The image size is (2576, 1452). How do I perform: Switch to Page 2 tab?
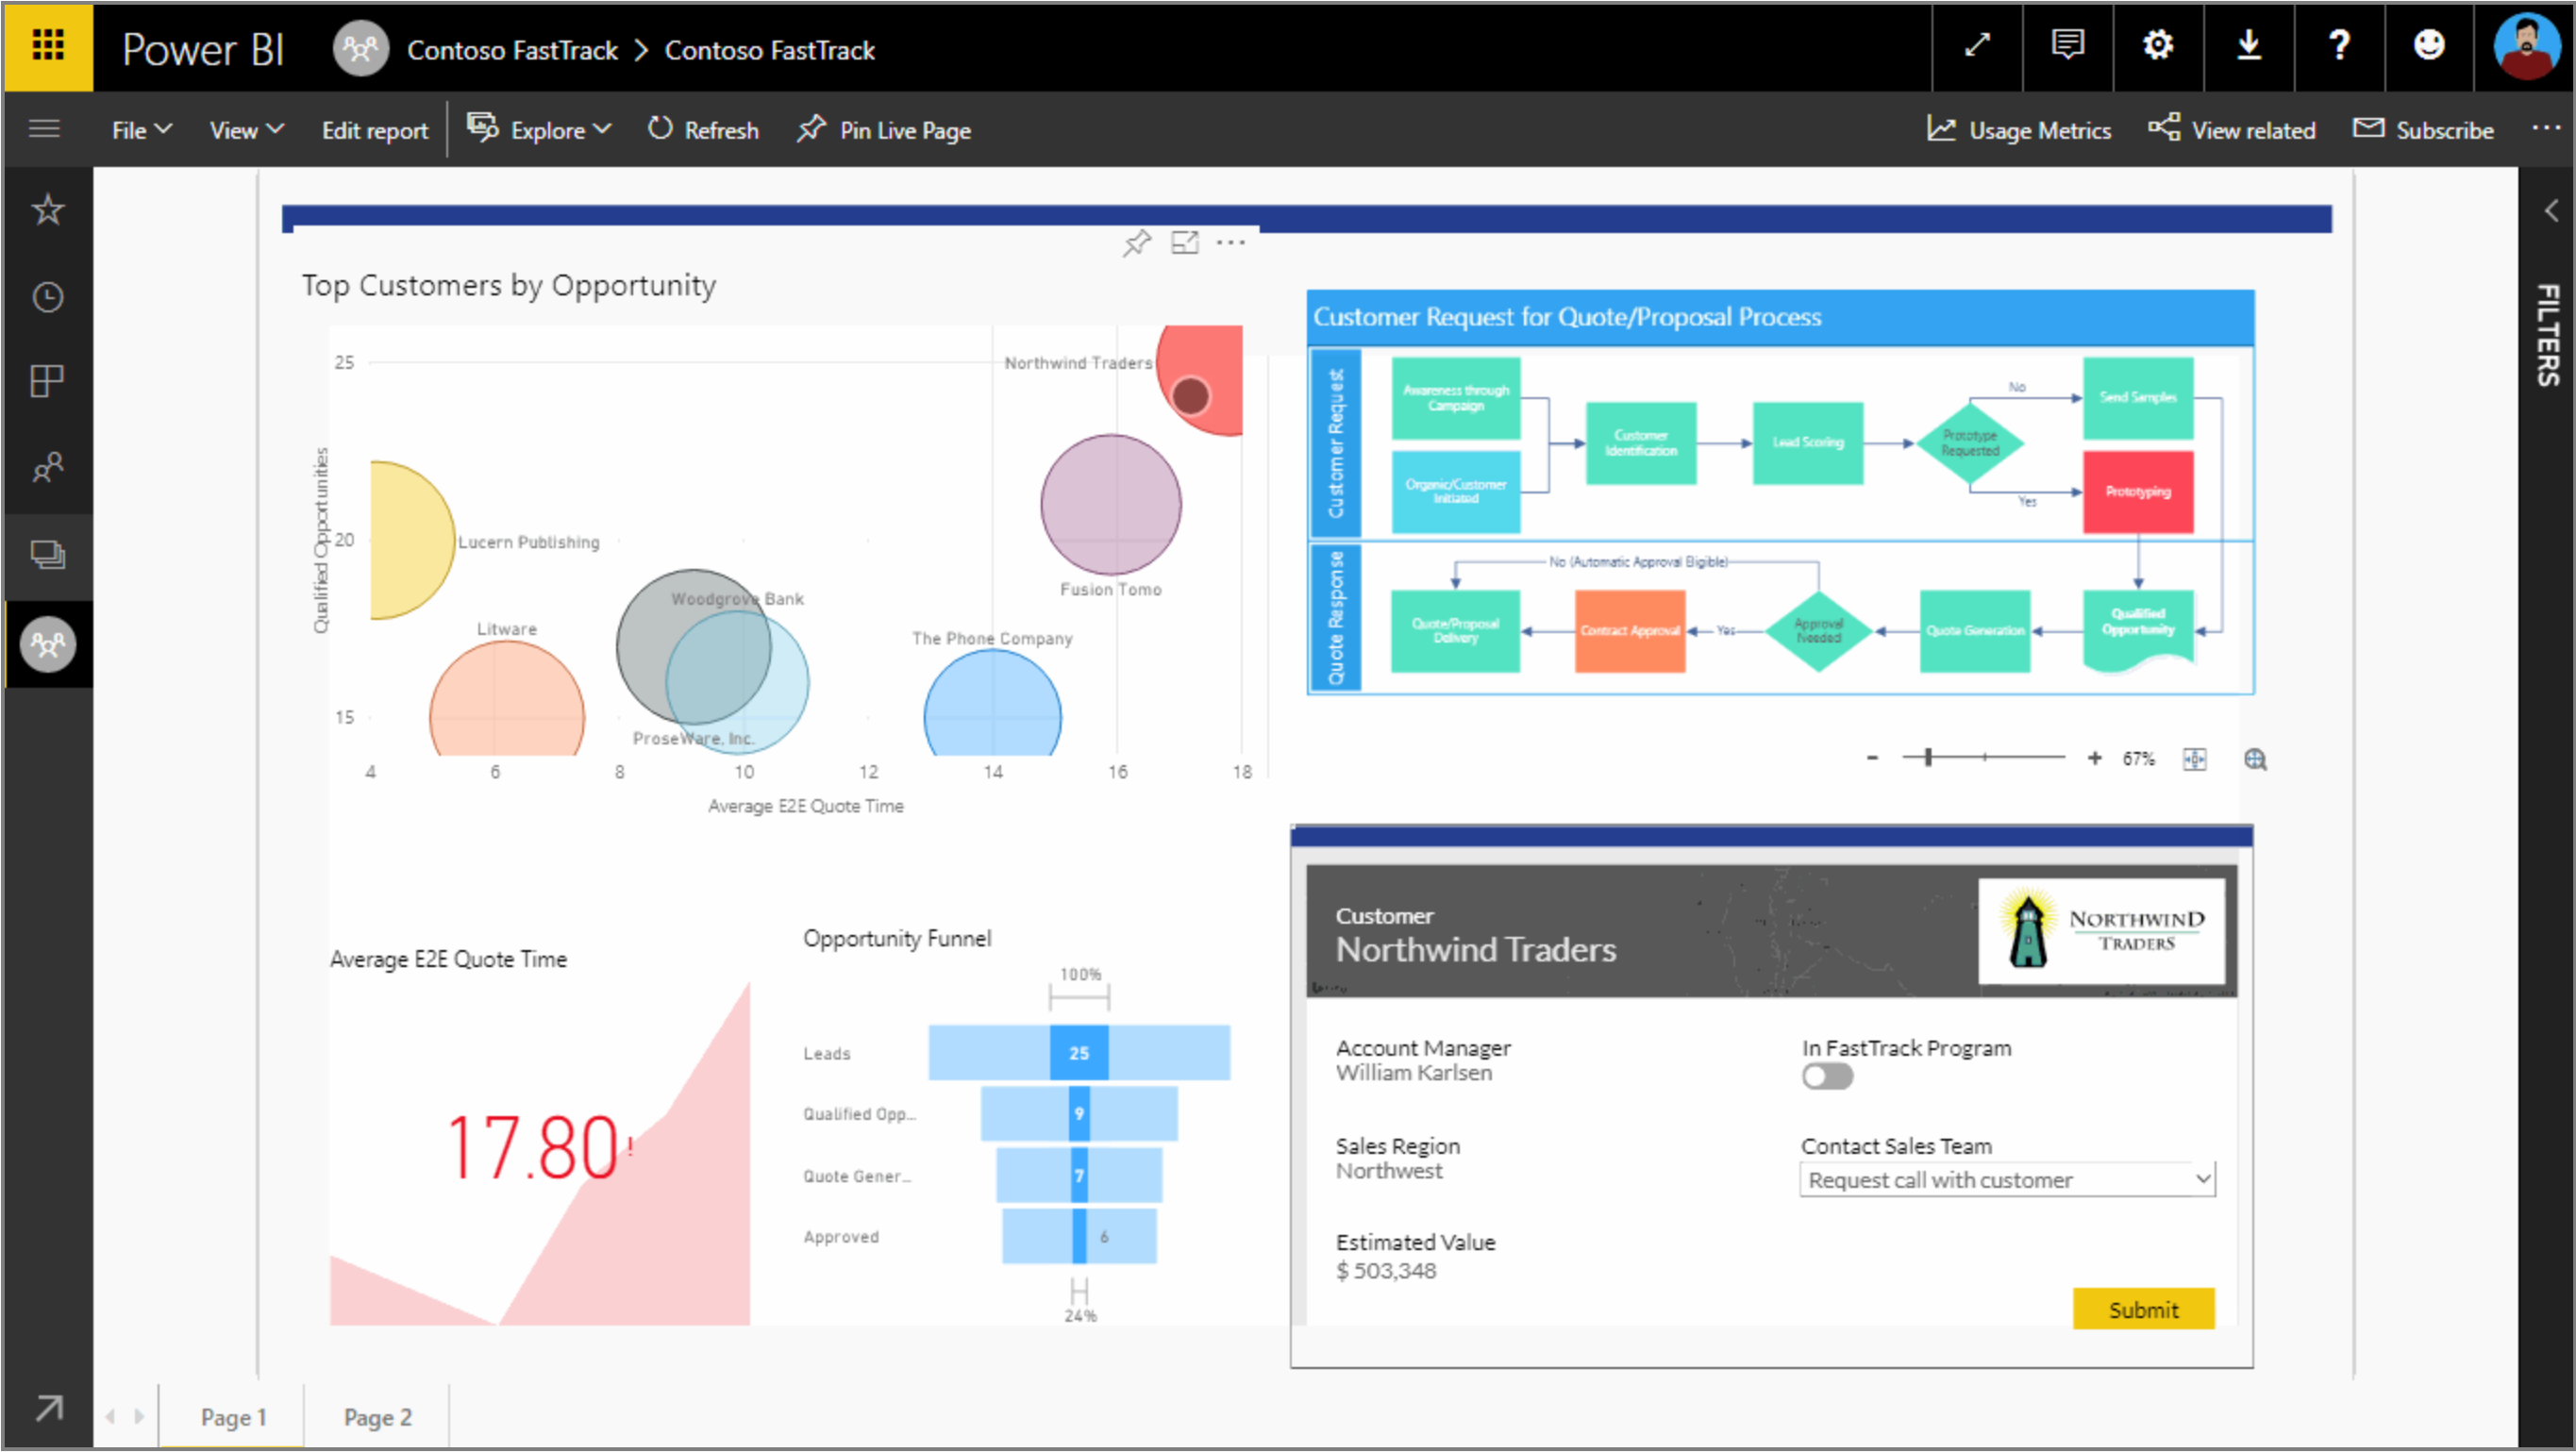377,1417
